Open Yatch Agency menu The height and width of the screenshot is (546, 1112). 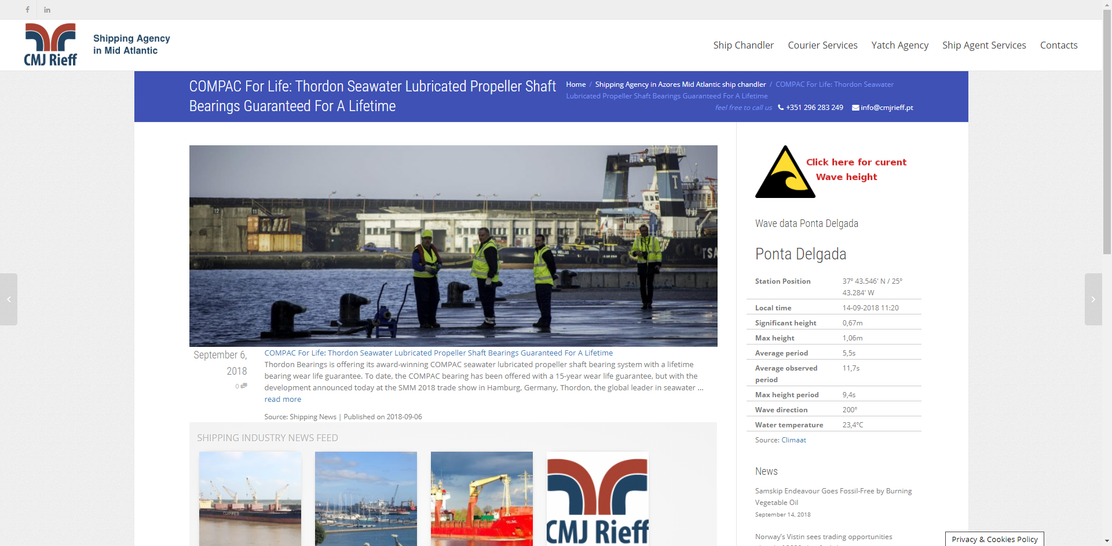tap(900, 45)
